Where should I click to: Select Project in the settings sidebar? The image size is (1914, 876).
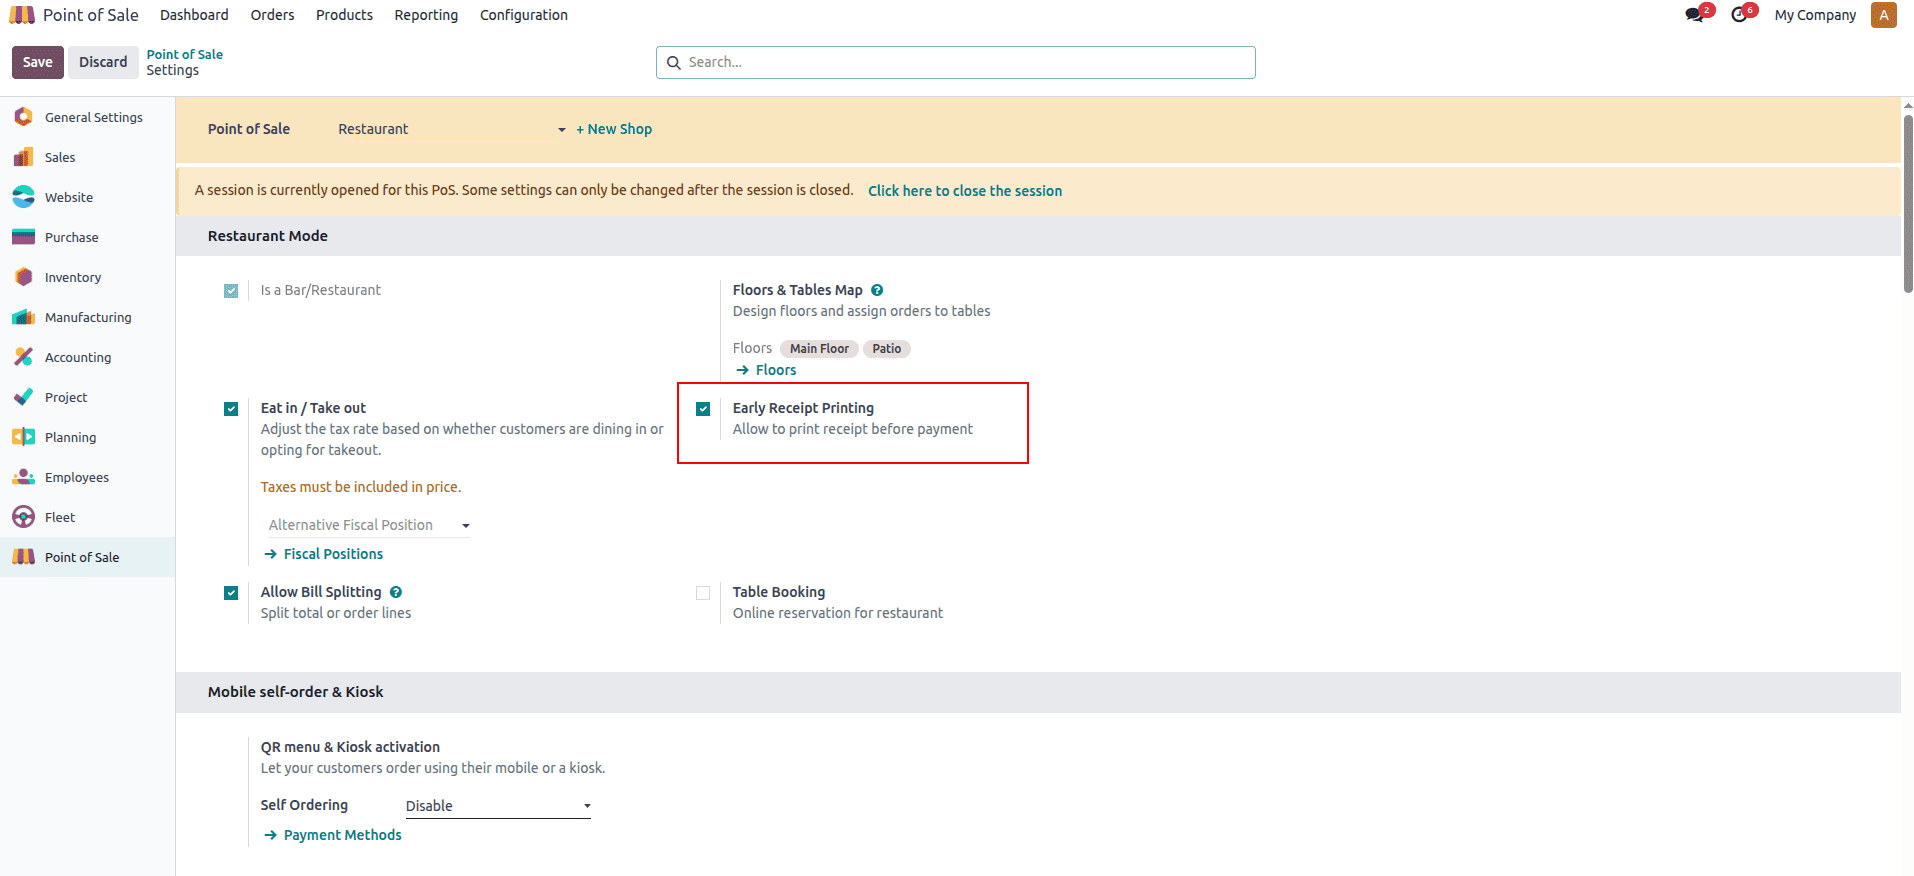pos(87,397)
